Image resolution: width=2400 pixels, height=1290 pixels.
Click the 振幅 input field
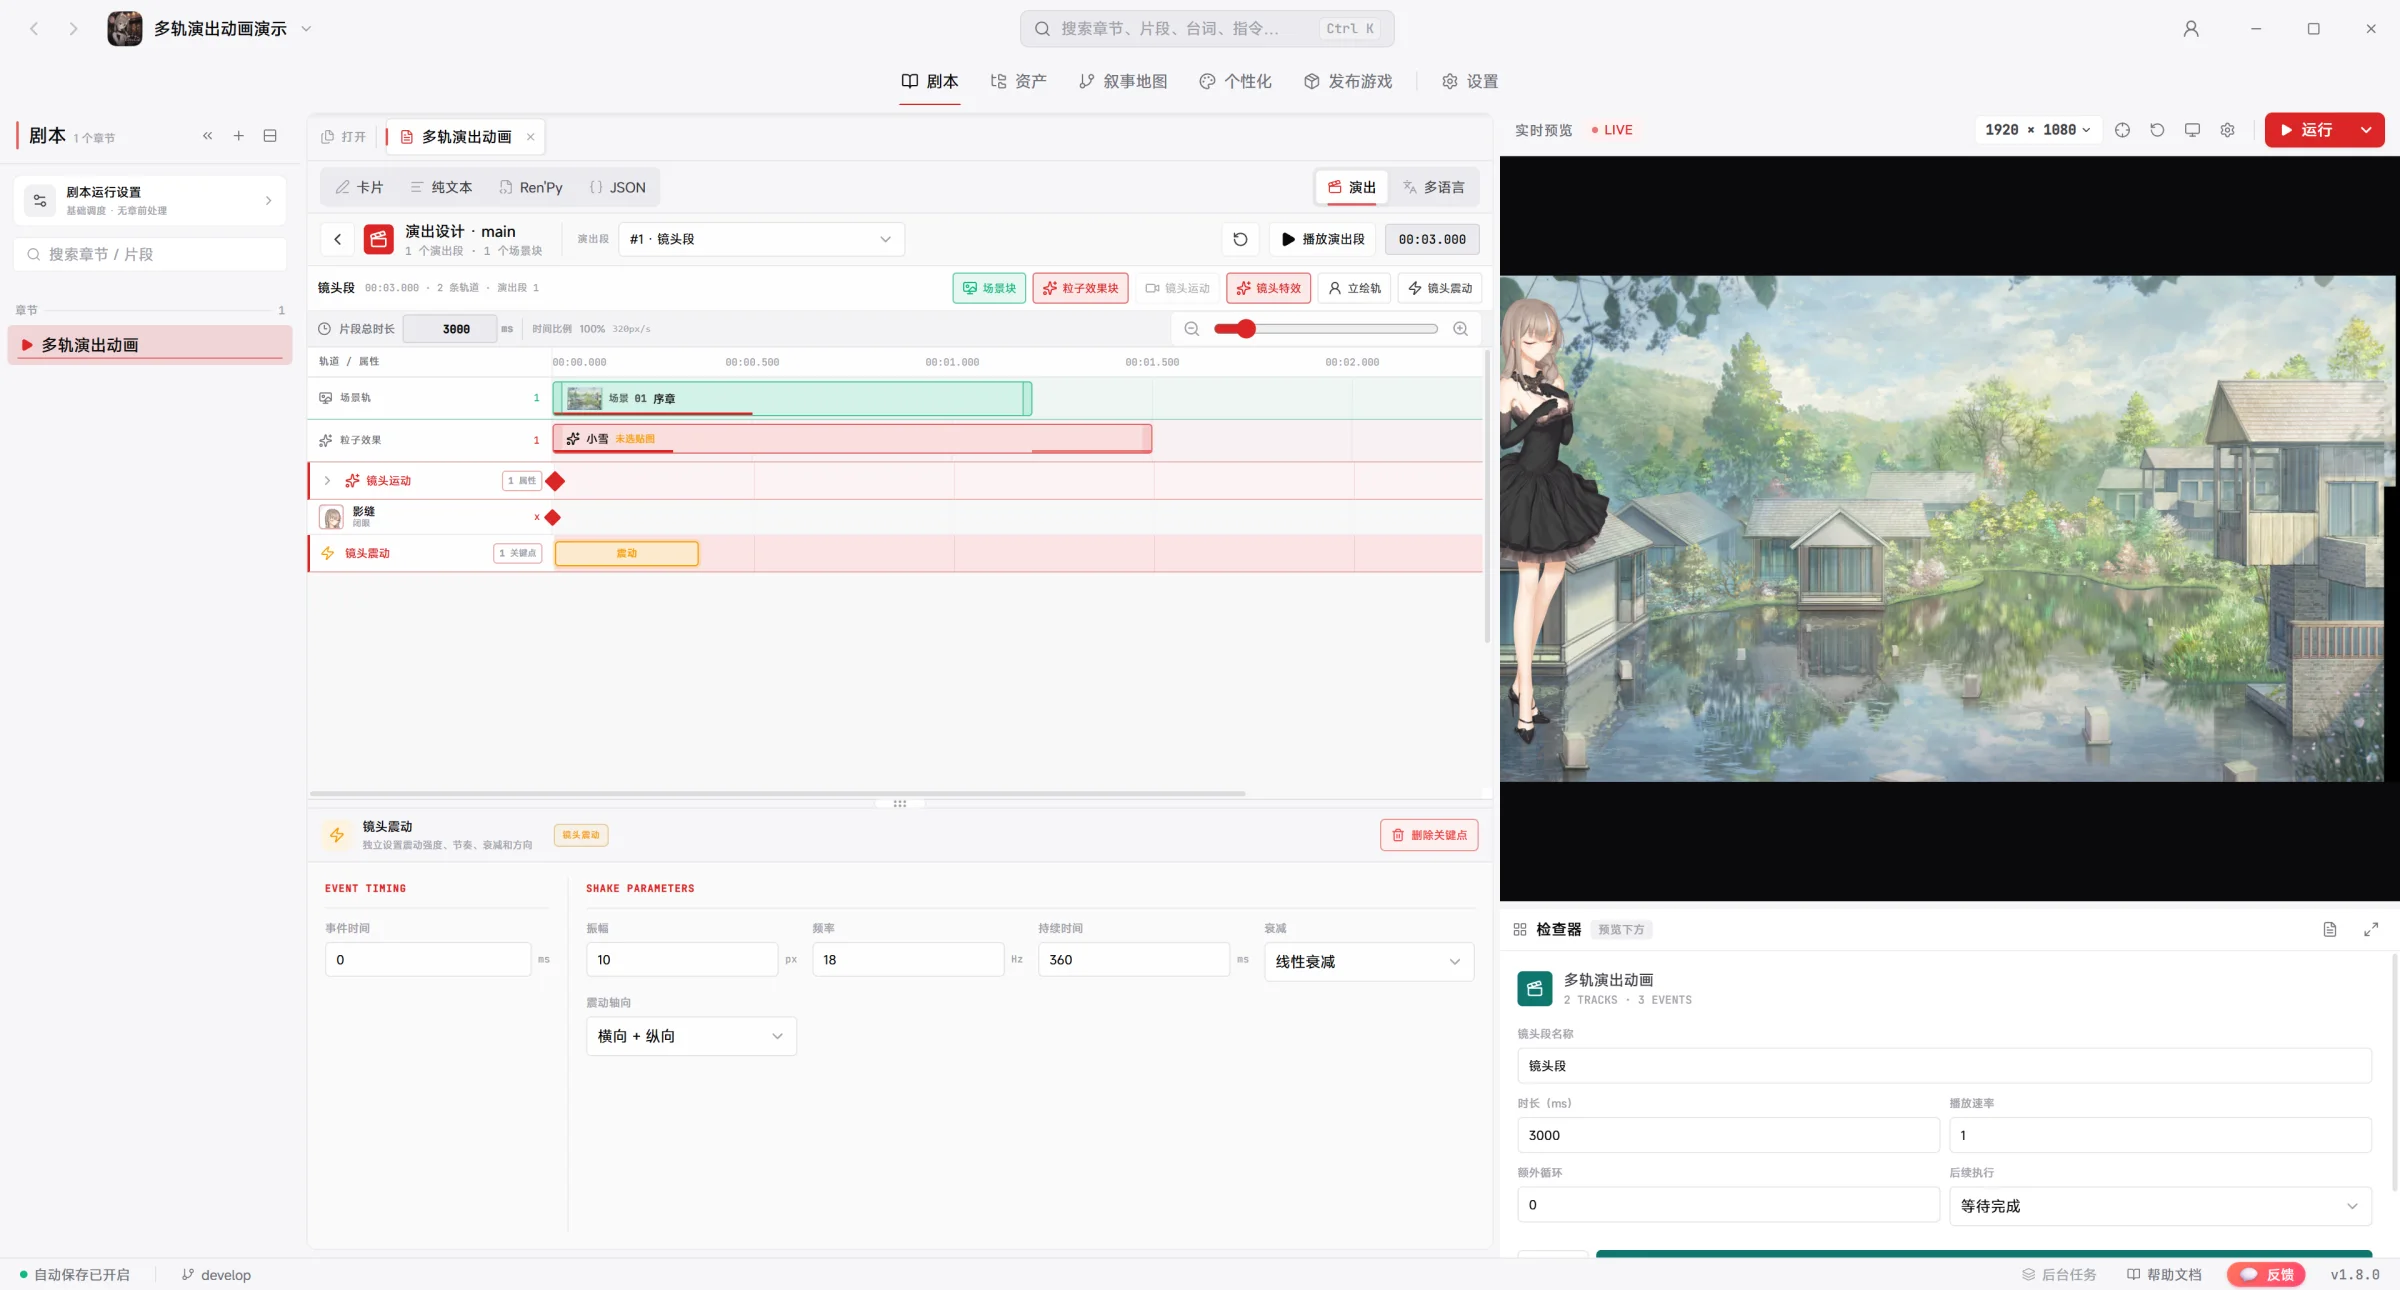point(682,959)
